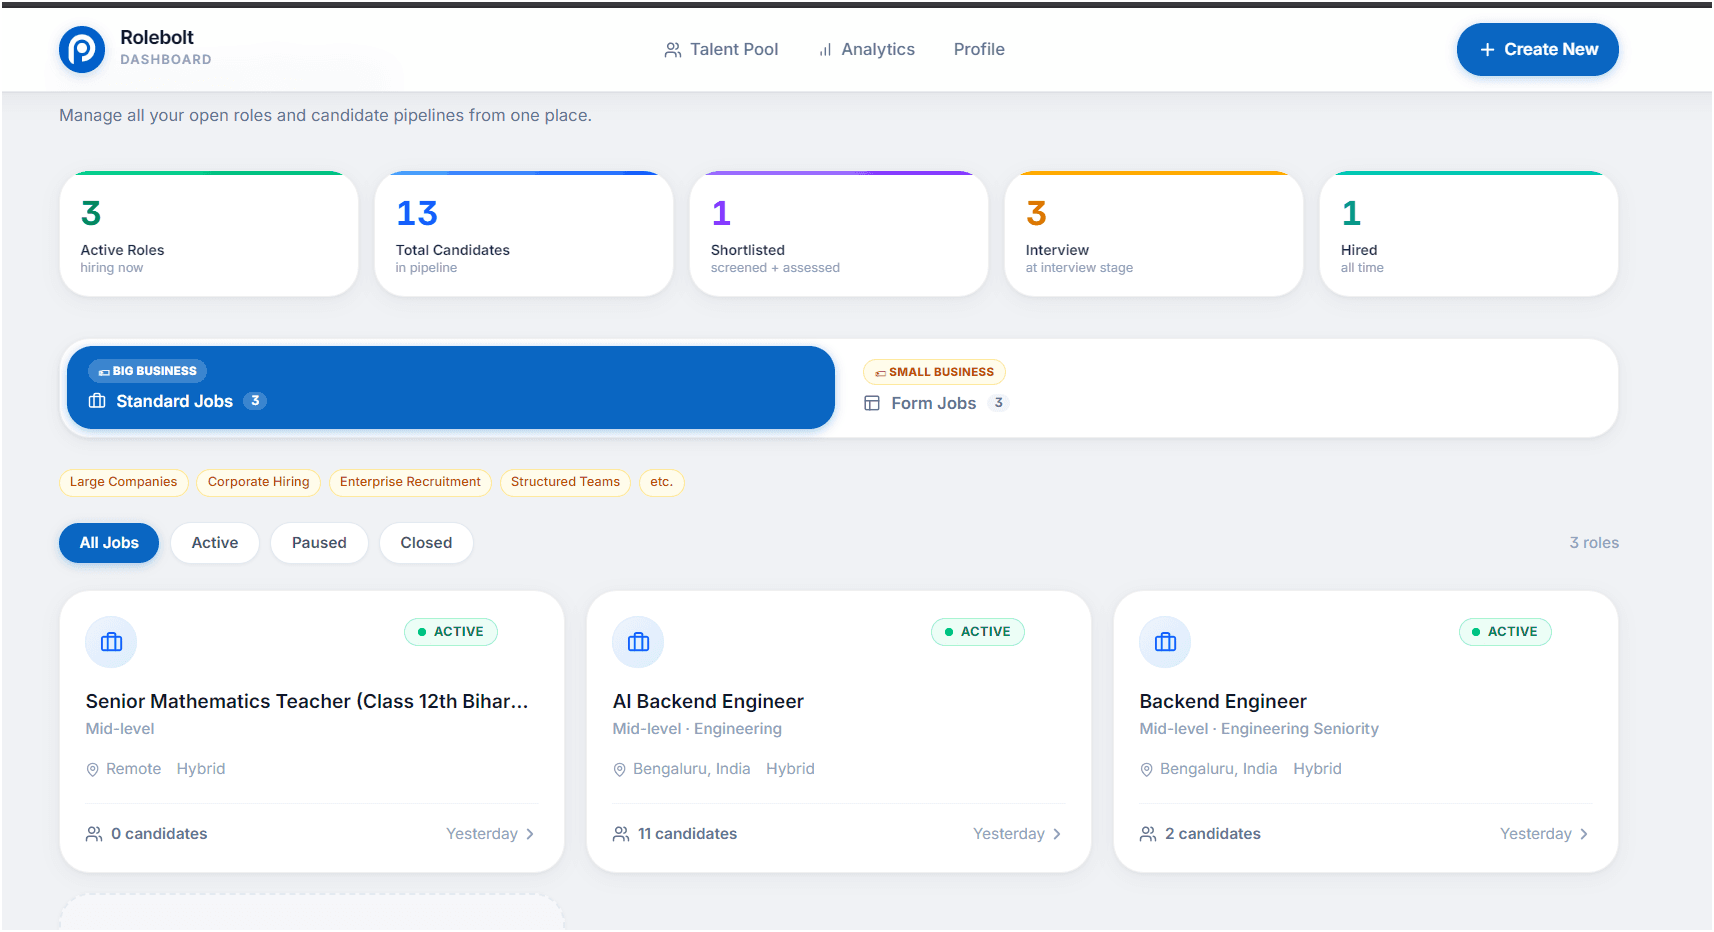Click location pin icon next to Remote

tap(93, 770)
